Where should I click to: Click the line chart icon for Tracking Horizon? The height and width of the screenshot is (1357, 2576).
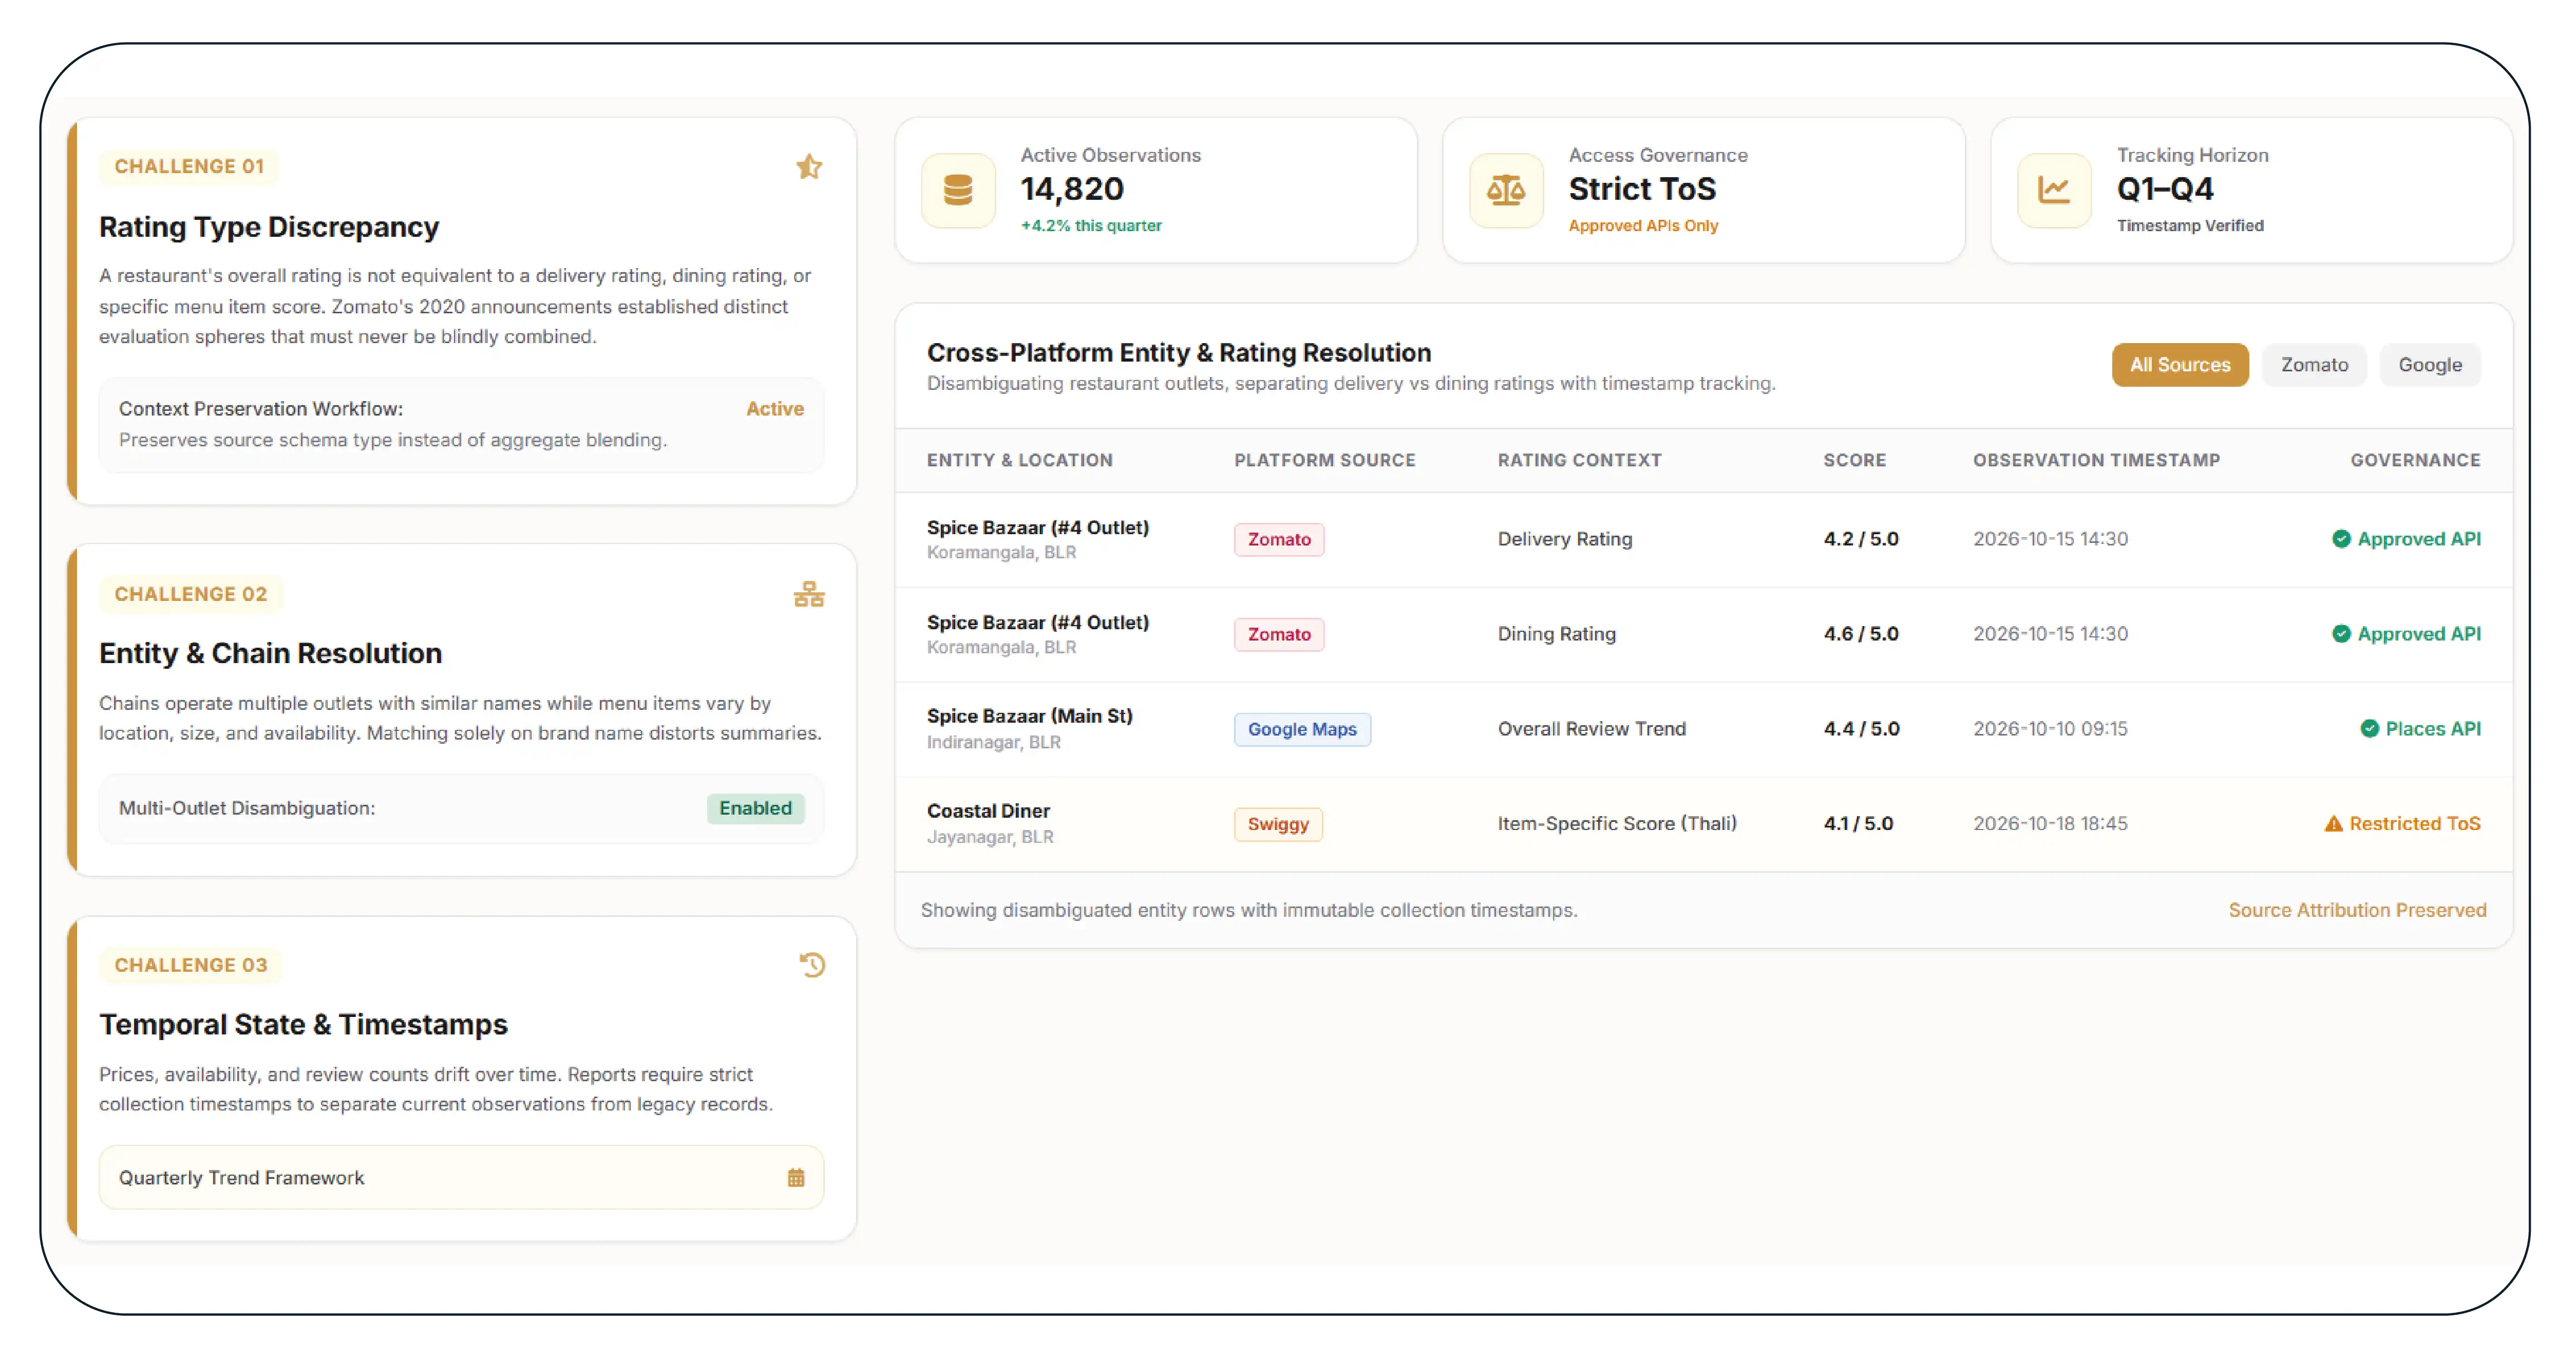(x=2054, y=190)
